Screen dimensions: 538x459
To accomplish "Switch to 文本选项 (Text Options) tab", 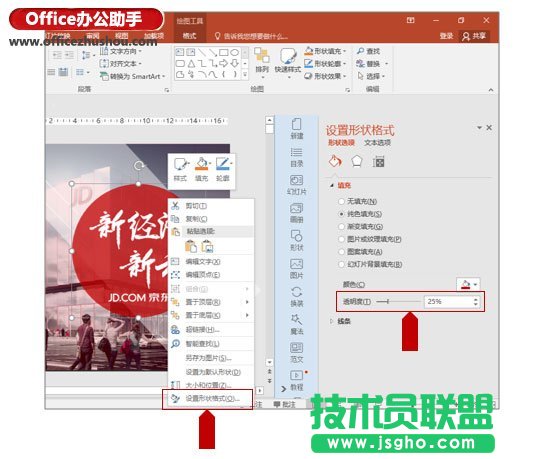I will 377,142.
